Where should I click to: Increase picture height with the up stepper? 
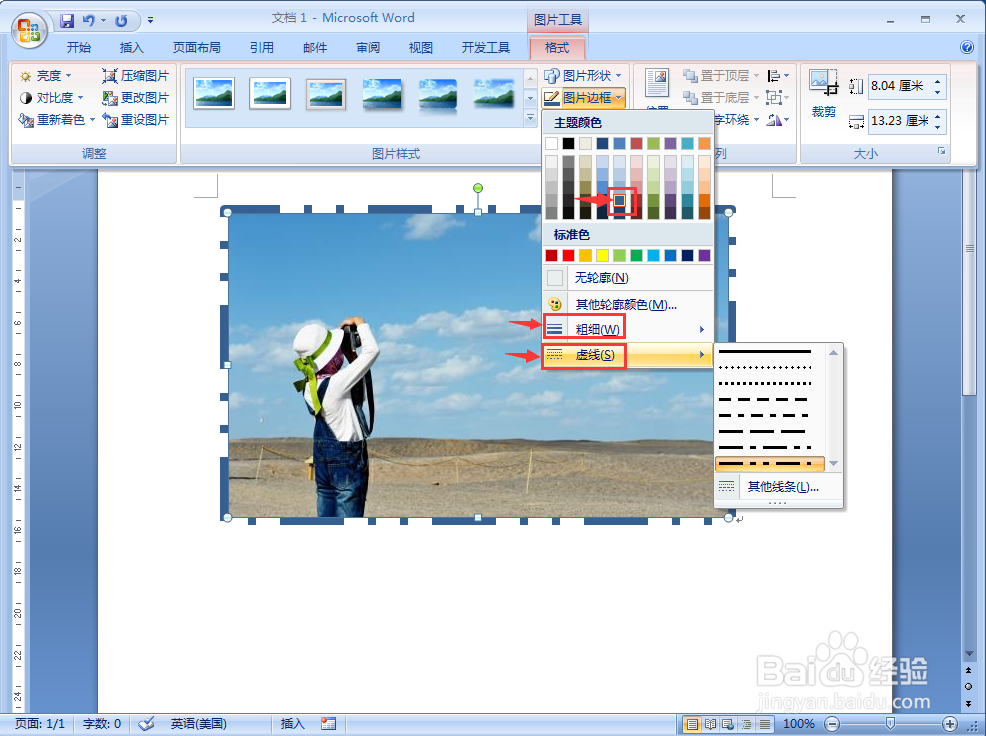tap(938, 81)
